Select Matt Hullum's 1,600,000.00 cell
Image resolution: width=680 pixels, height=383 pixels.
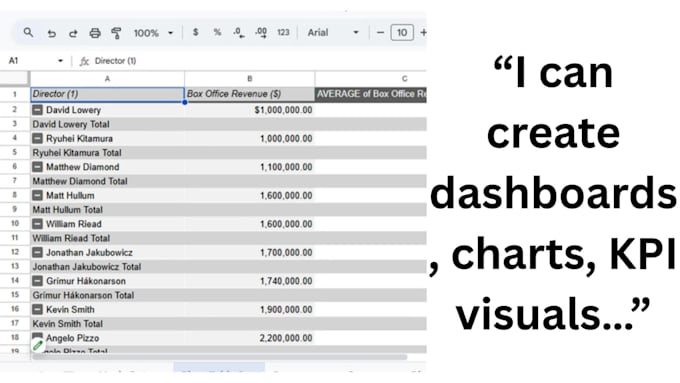pos(249,196)
